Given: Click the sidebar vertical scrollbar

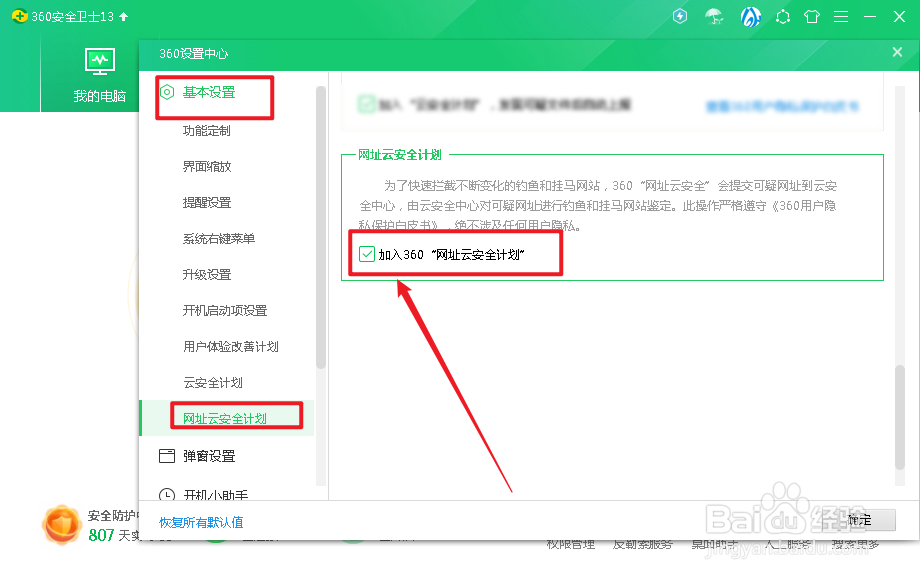Looking at the screenshot, I should coord(320,228).
